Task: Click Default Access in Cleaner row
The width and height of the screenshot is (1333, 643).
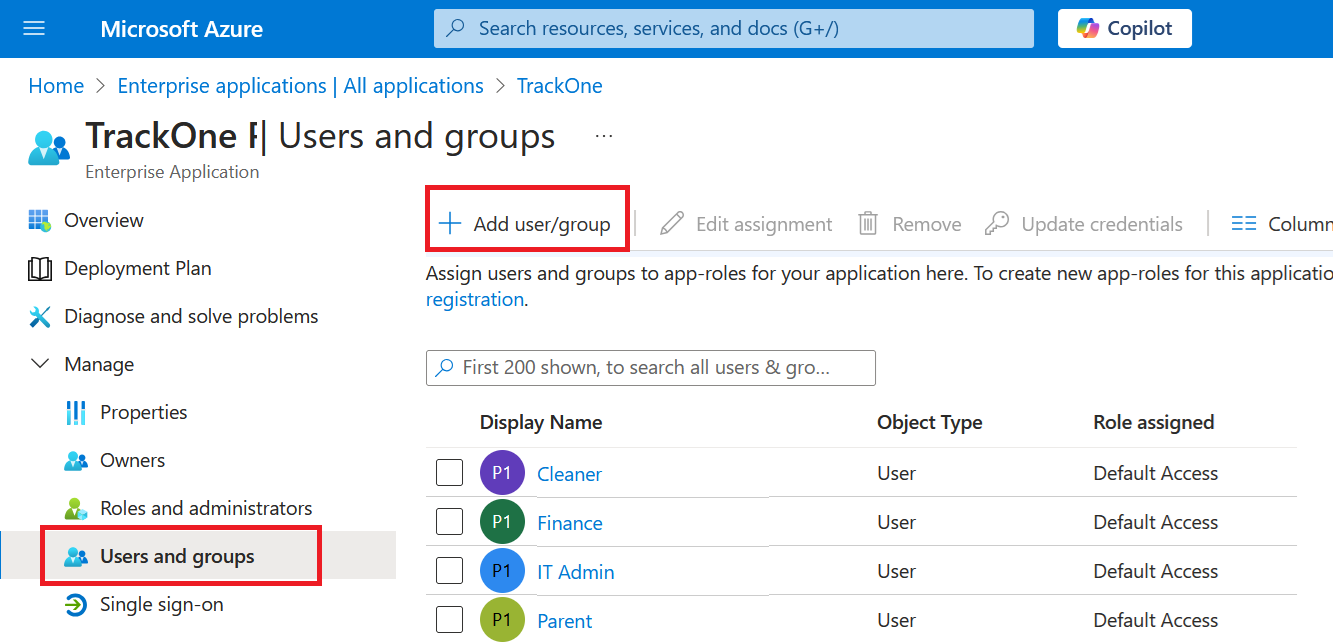Action: click(x=1156, y=473)
